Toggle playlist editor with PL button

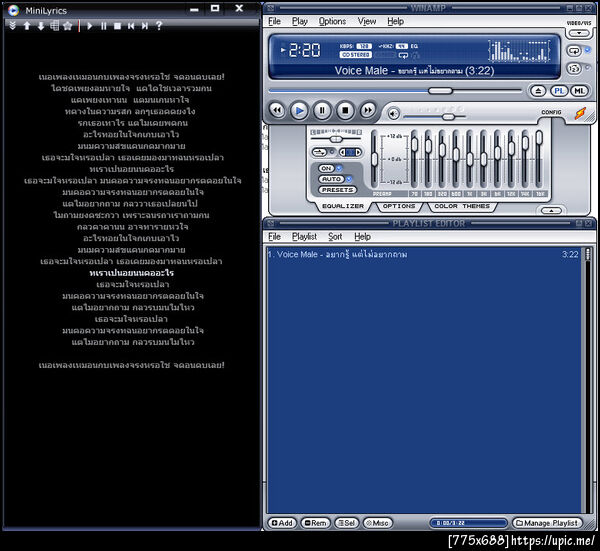pyautogui.click(x=559, y=91)
